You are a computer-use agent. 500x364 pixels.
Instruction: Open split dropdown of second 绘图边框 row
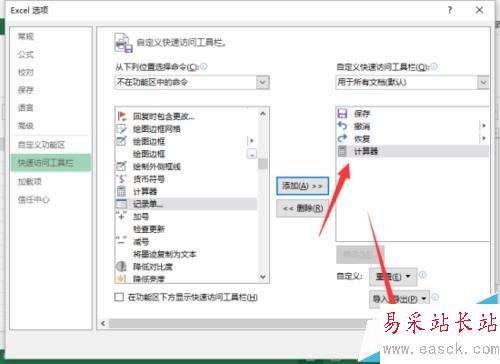252,154
